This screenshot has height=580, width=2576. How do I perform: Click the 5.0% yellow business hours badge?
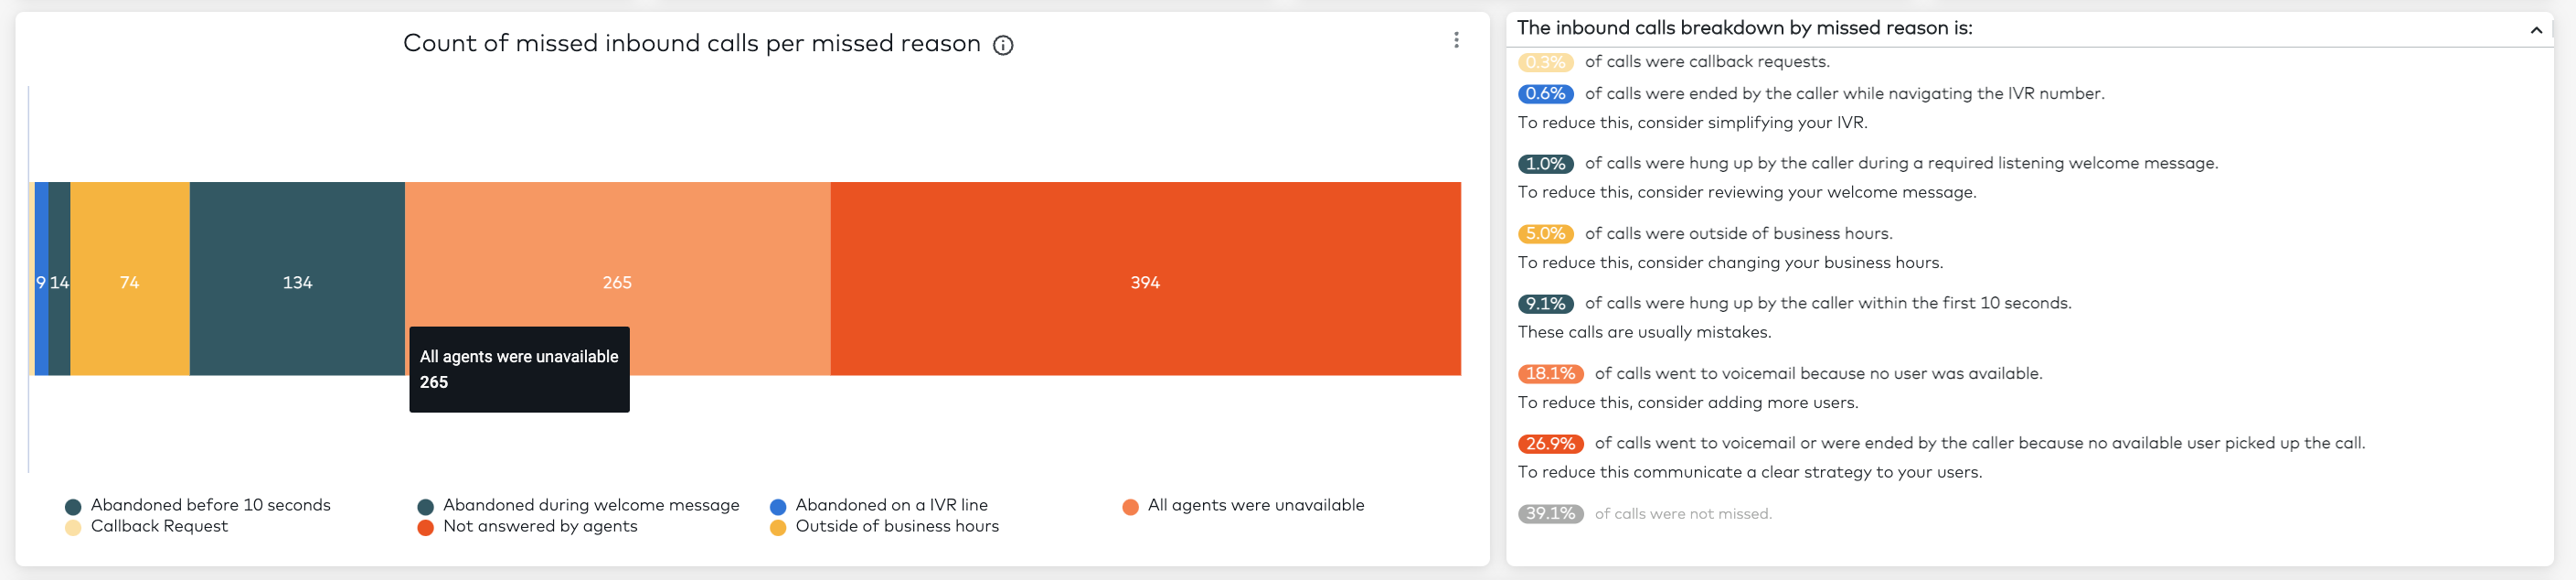pos(1545,233)
